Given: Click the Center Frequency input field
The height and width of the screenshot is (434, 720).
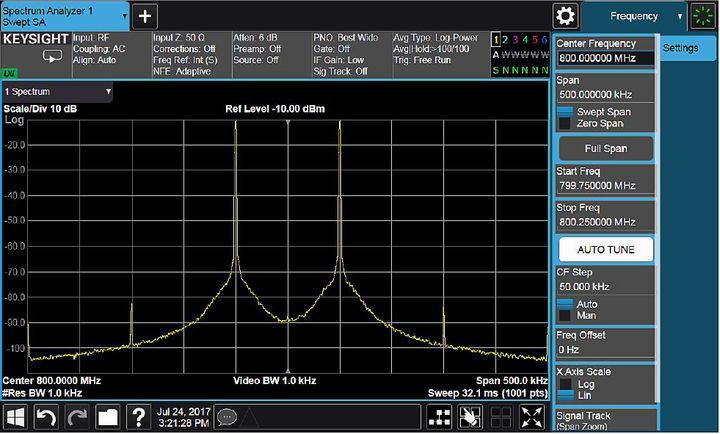Looking at the screenshot, I should coord(604,58).
